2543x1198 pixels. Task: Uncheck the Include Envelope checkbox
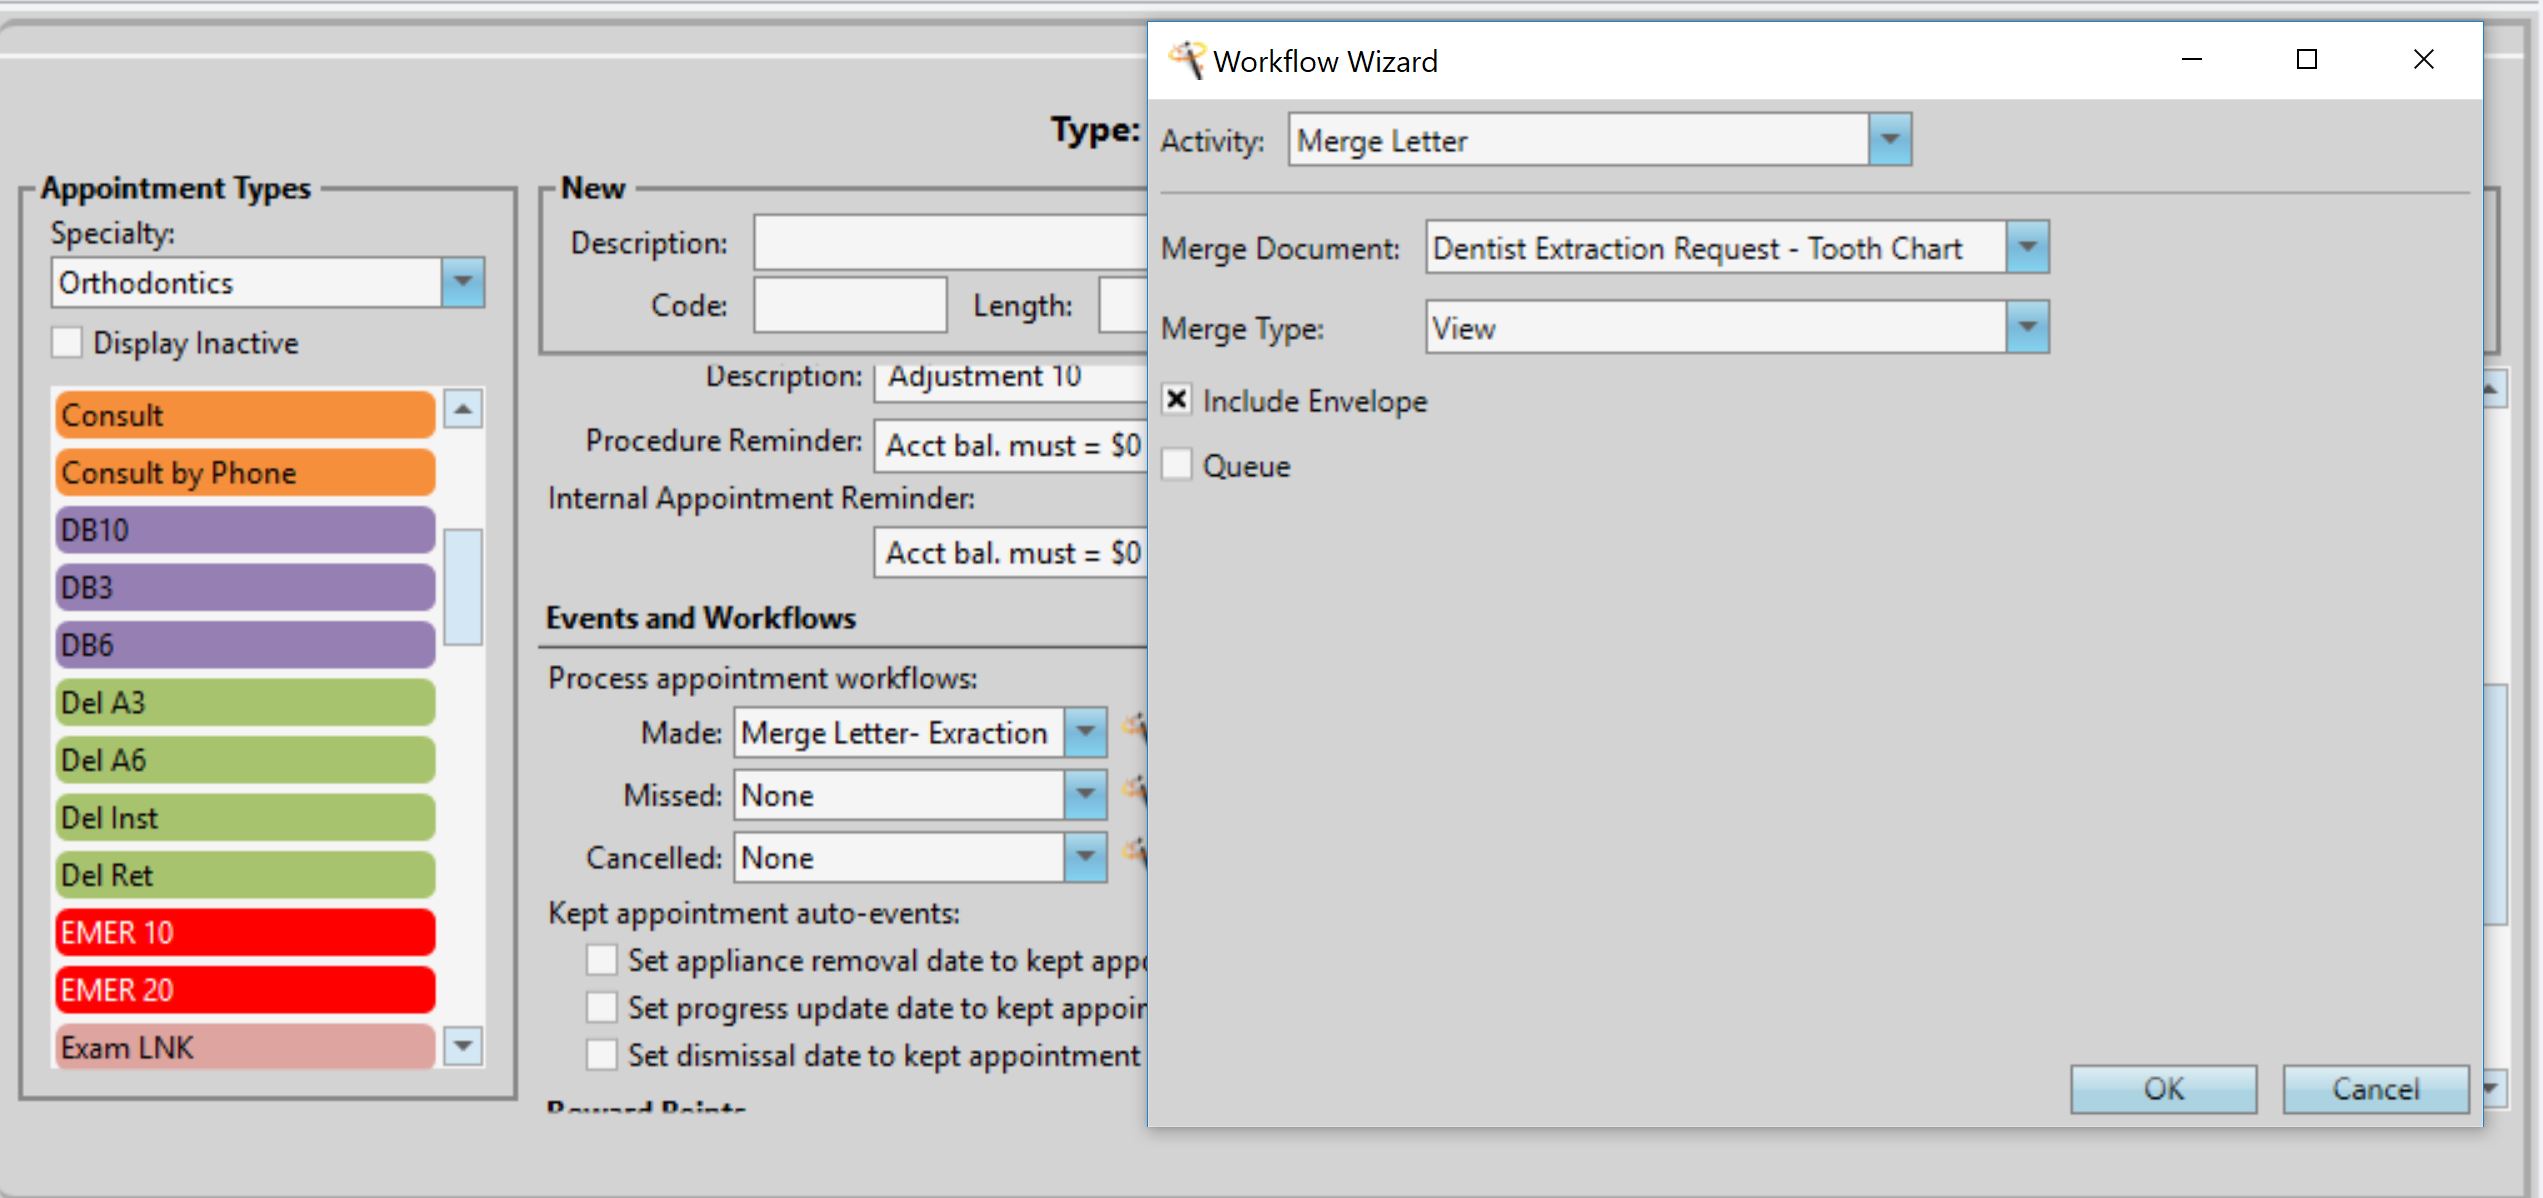click(1177, 400)
